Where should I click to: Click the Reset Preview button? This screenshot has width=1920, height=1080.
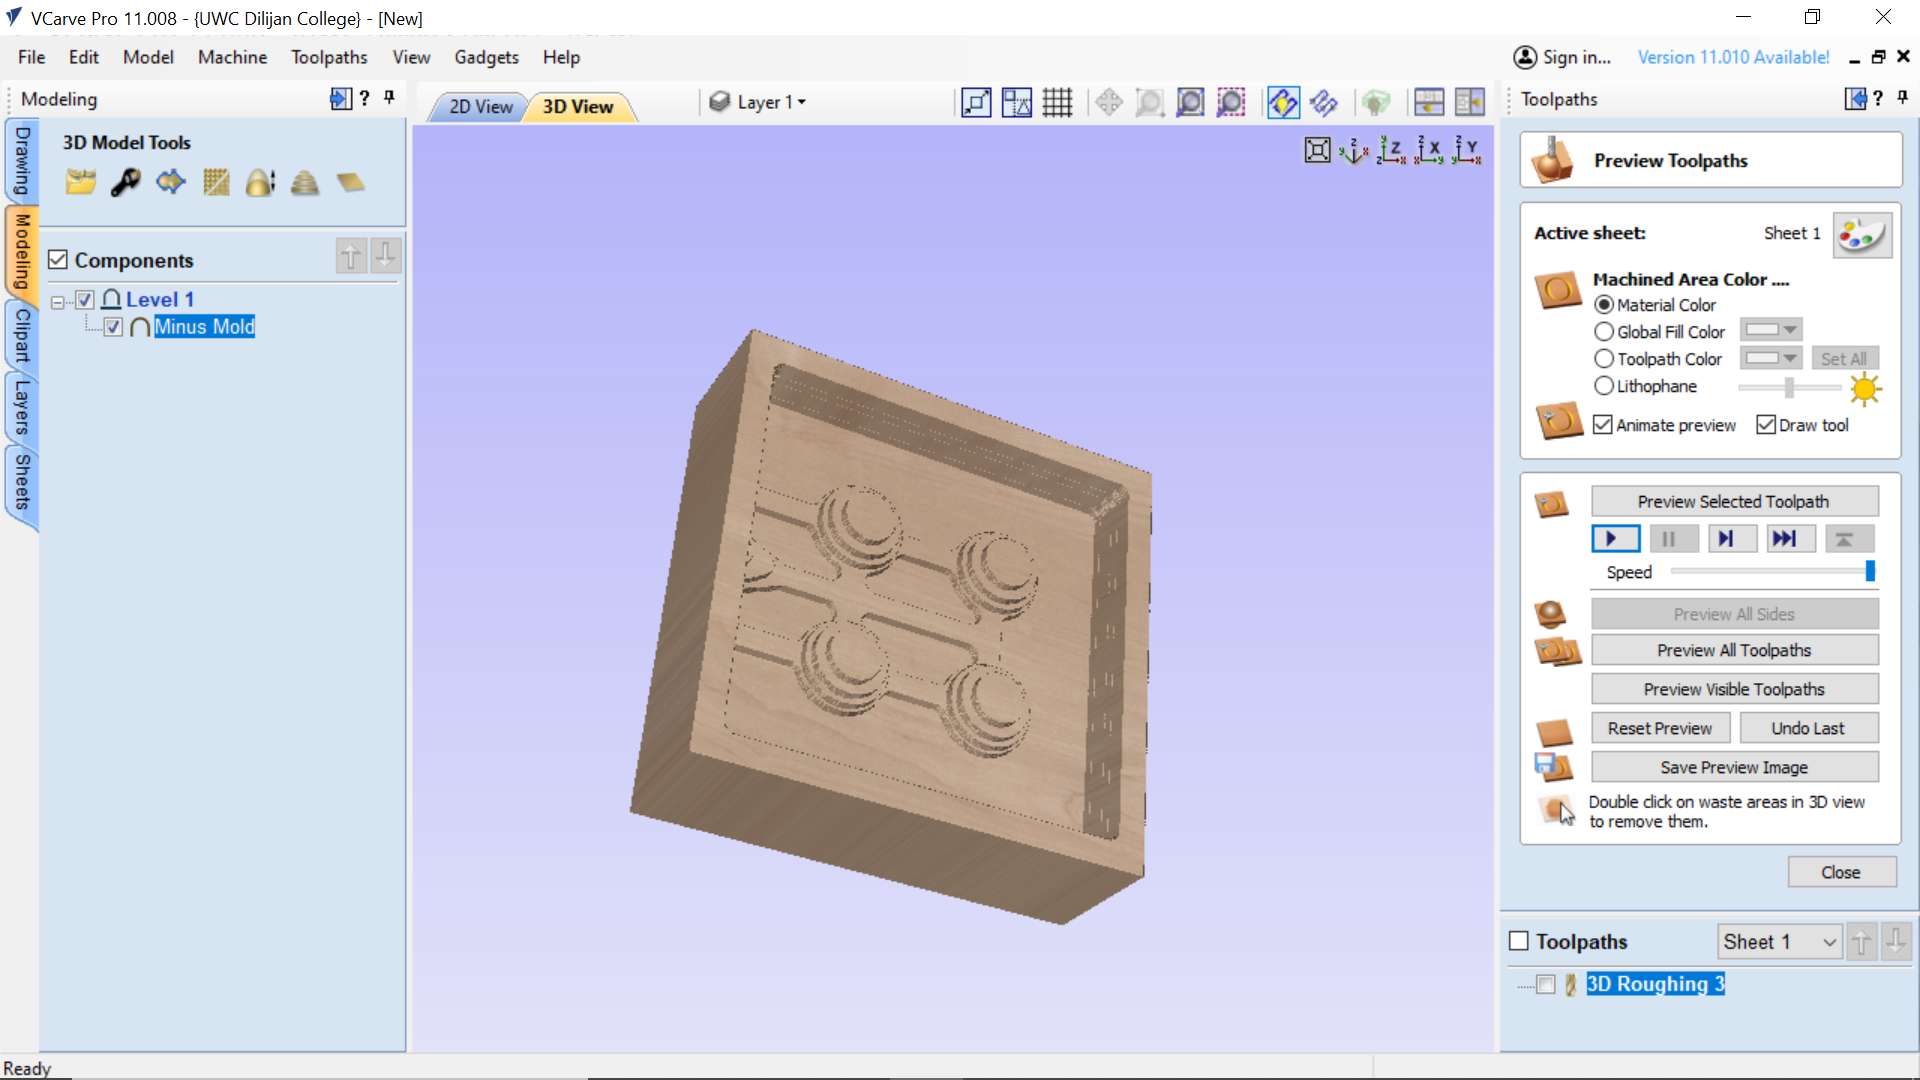[x=1659, y=728]
